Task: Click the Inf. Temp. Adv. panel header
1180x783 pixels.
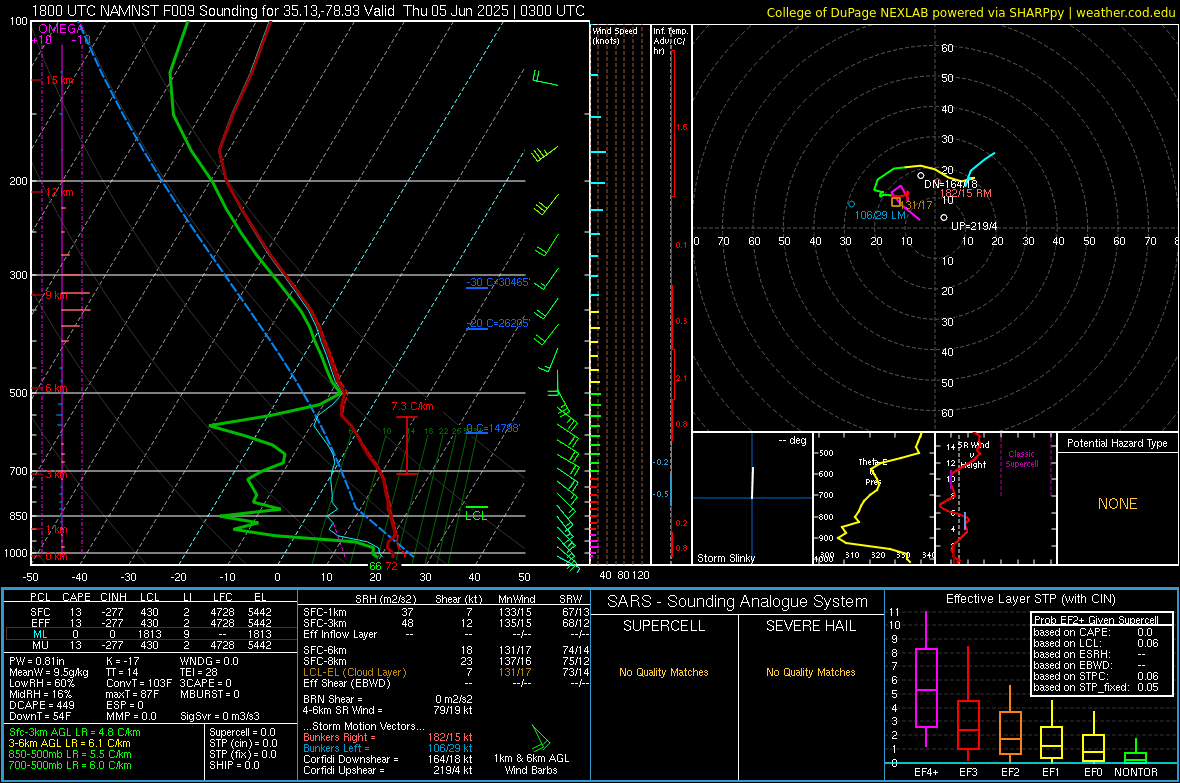Action: point(670,41)
